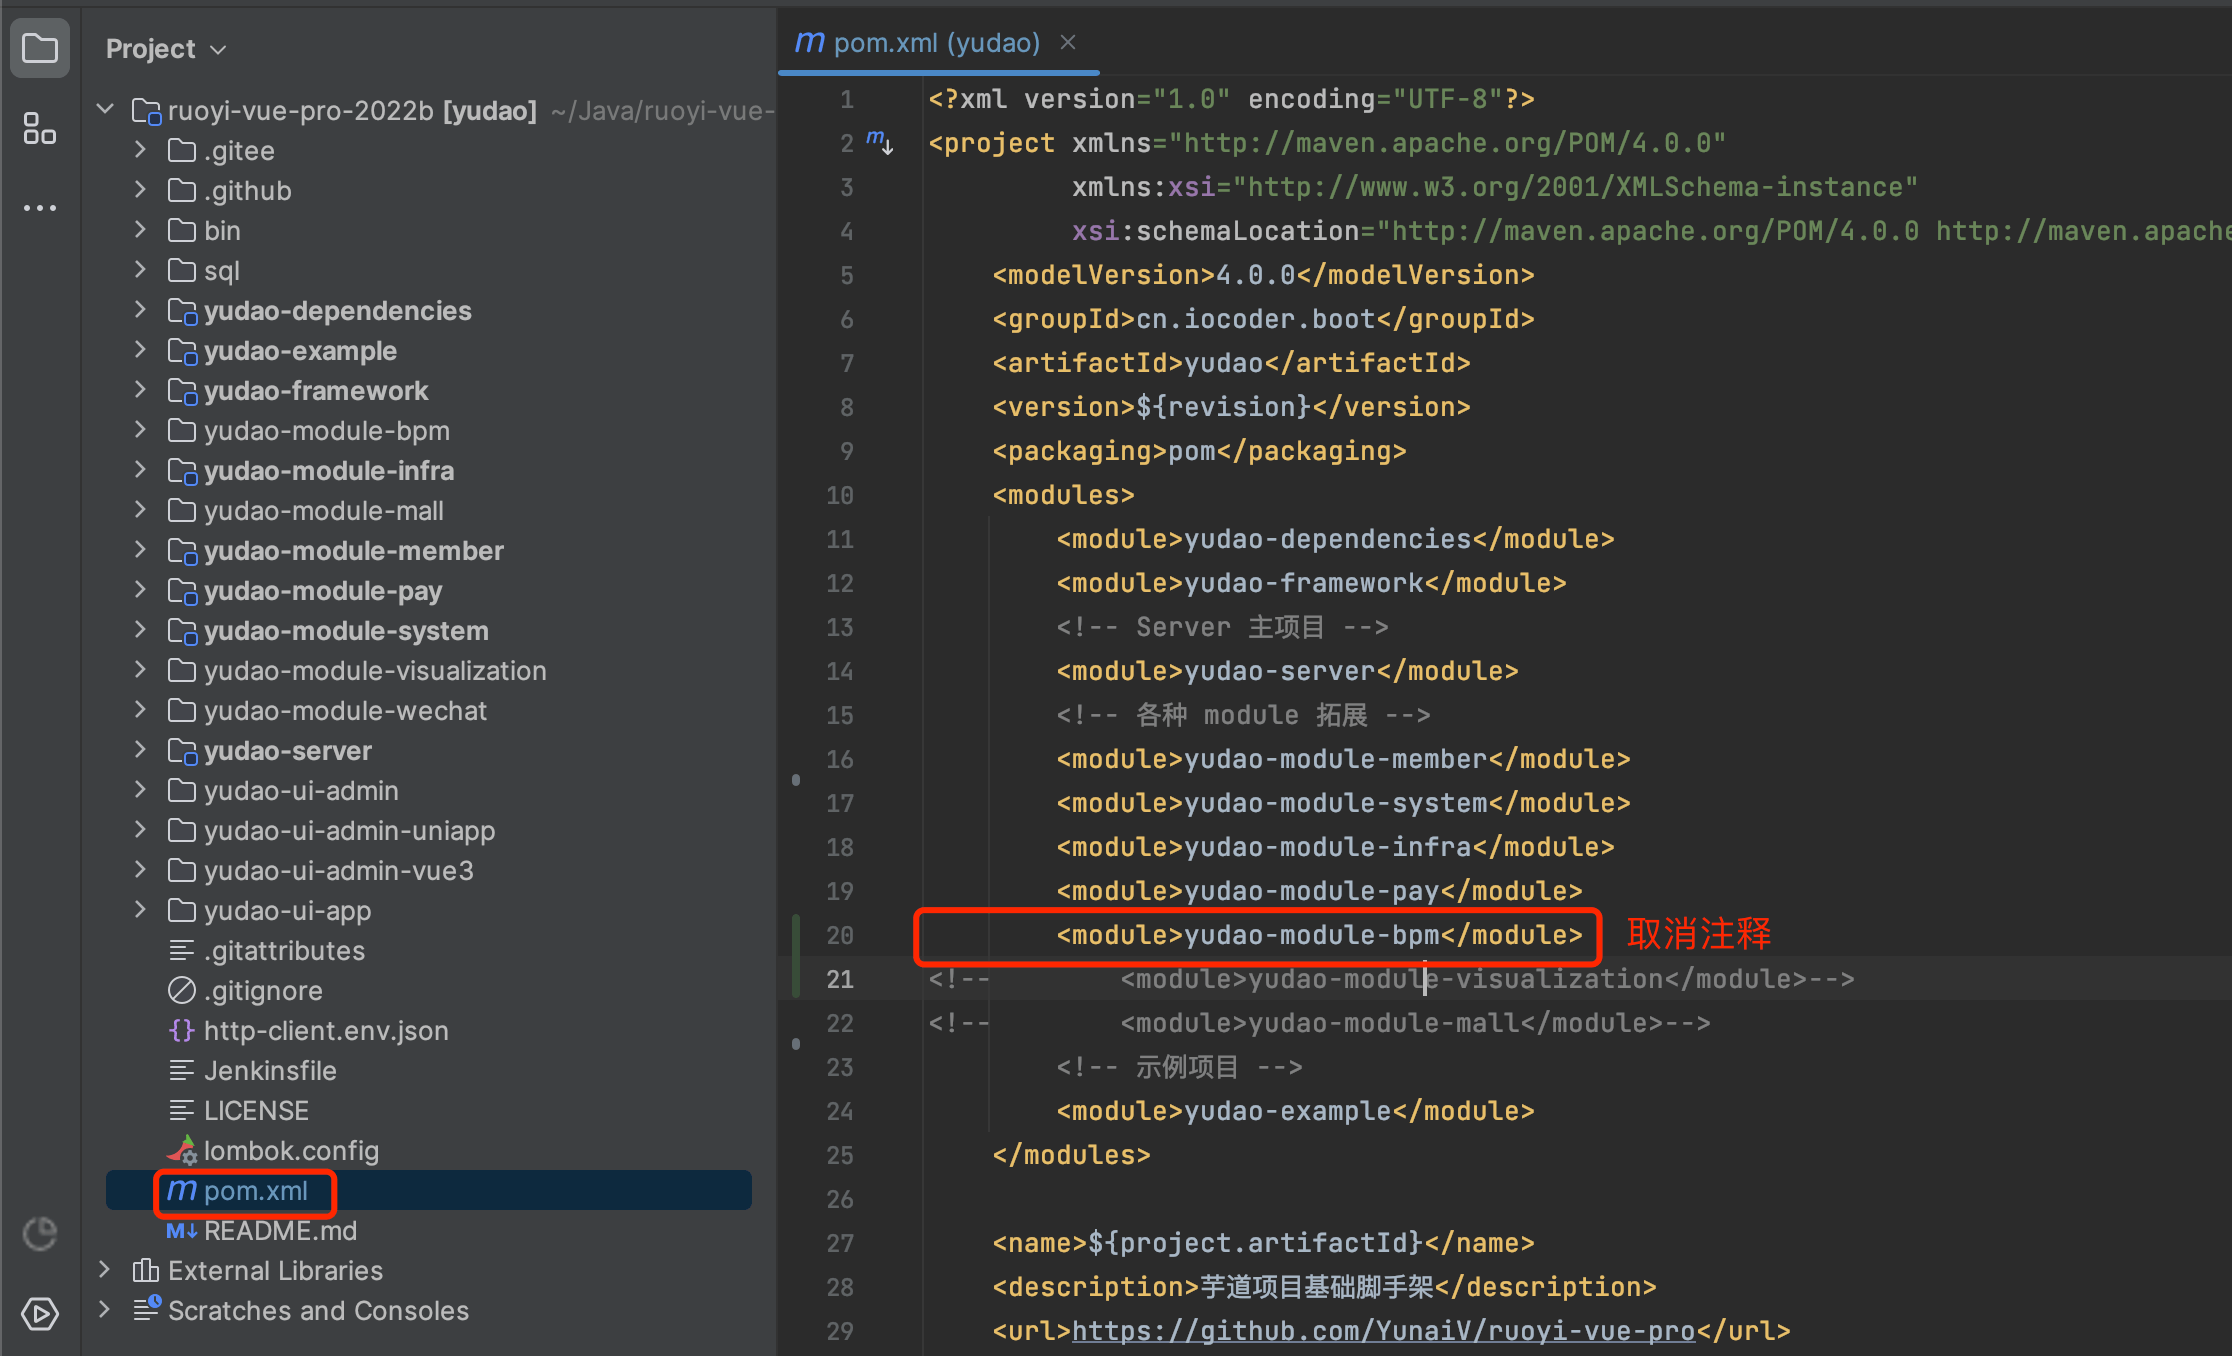
Task: Click the README.md markdown file icon
Action: point(182,1231)
